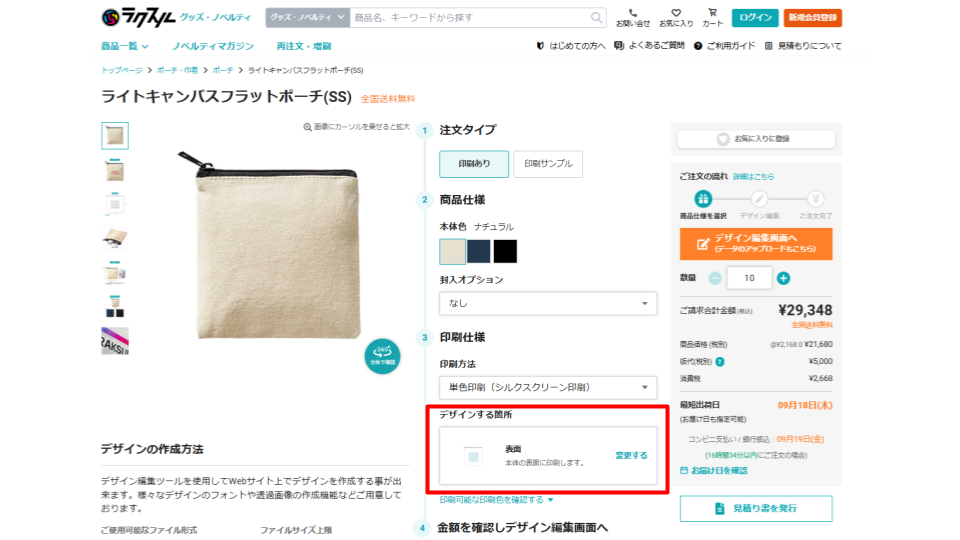The height and width of the screenshot is (540, 960).
Task: Choose the black body color swatch
Action: (505, 250)
